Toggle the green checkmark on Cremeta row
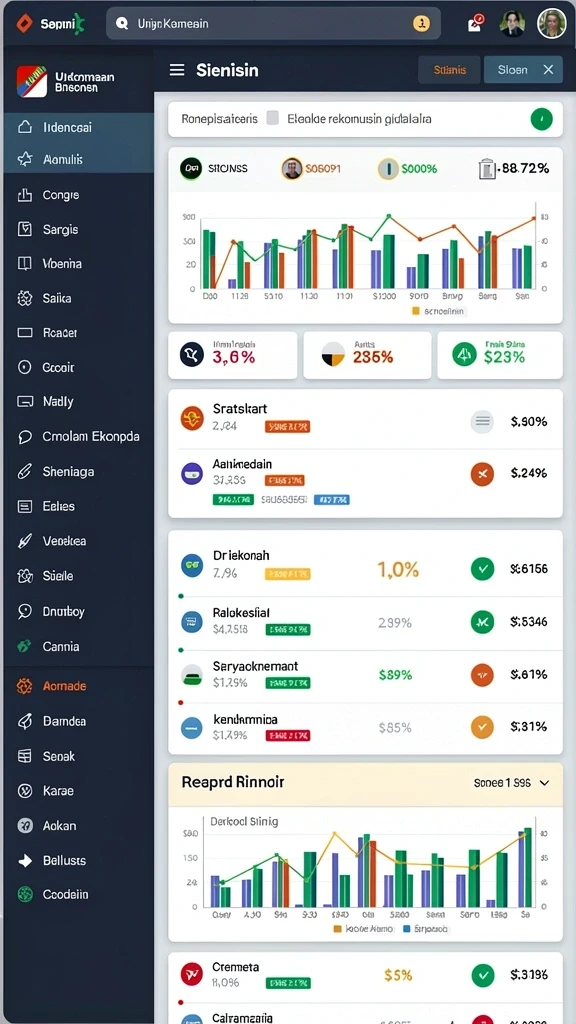 point(483,975)
